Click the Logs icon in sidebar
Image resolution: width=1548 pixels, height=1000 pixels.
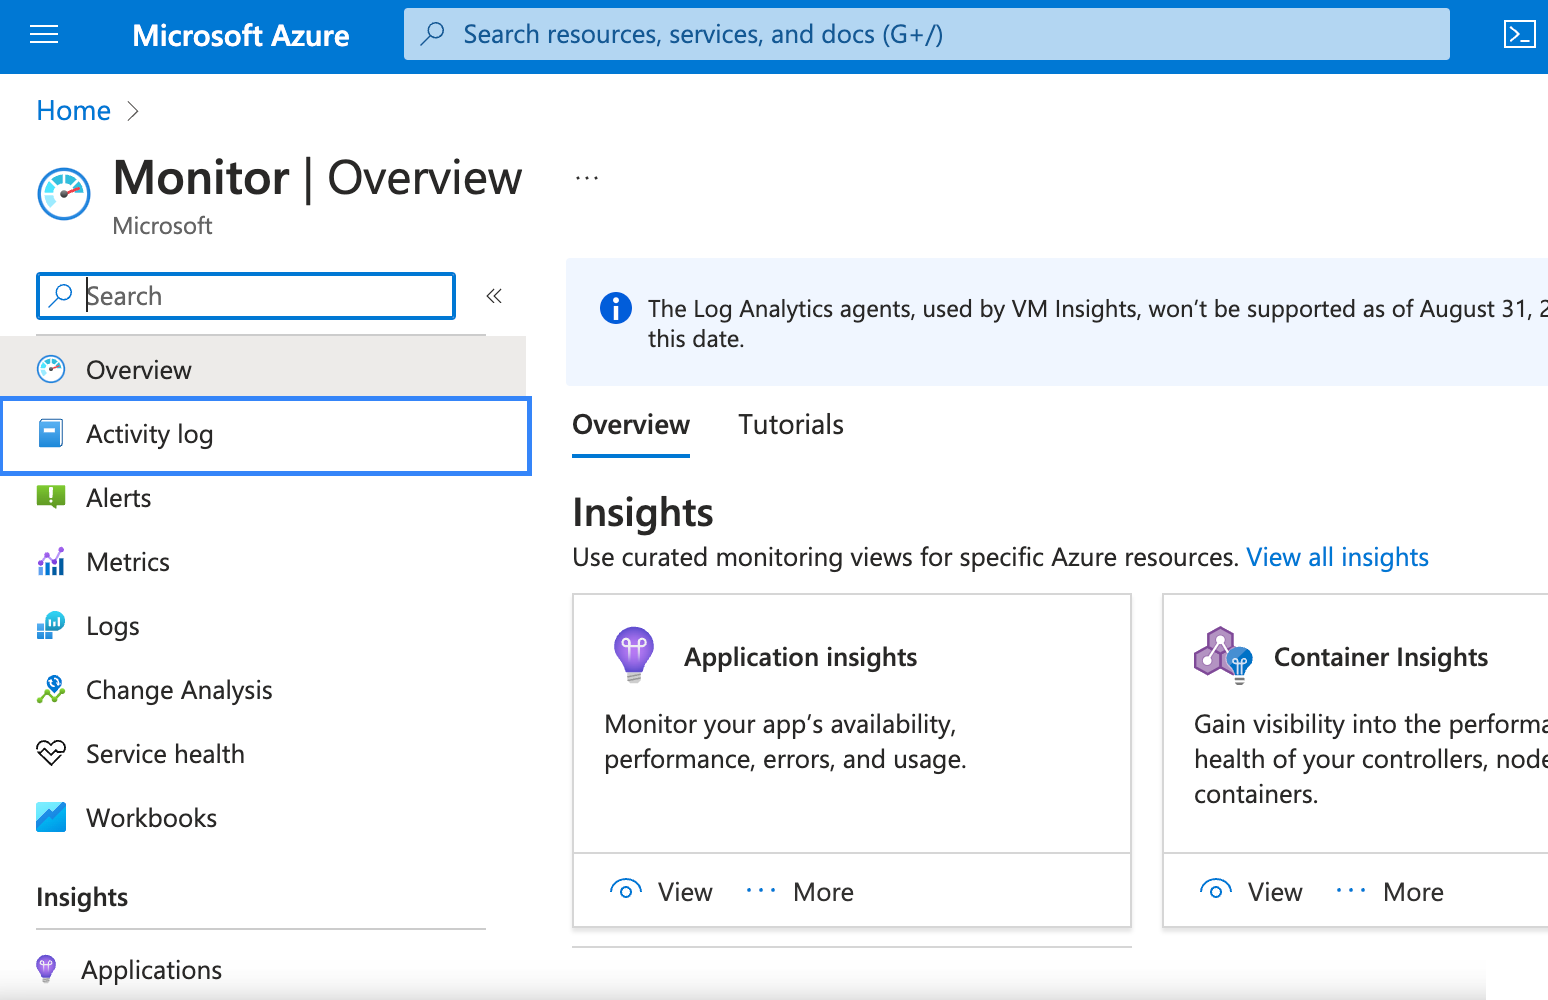(51, 625)
